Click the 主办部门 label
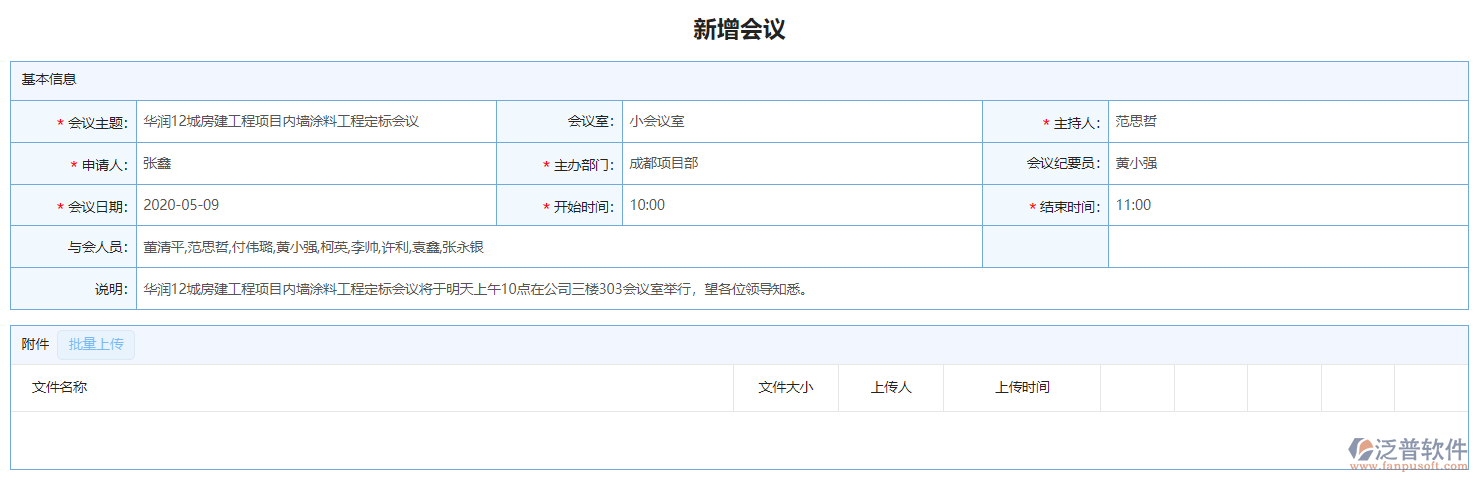 [584, 165]
